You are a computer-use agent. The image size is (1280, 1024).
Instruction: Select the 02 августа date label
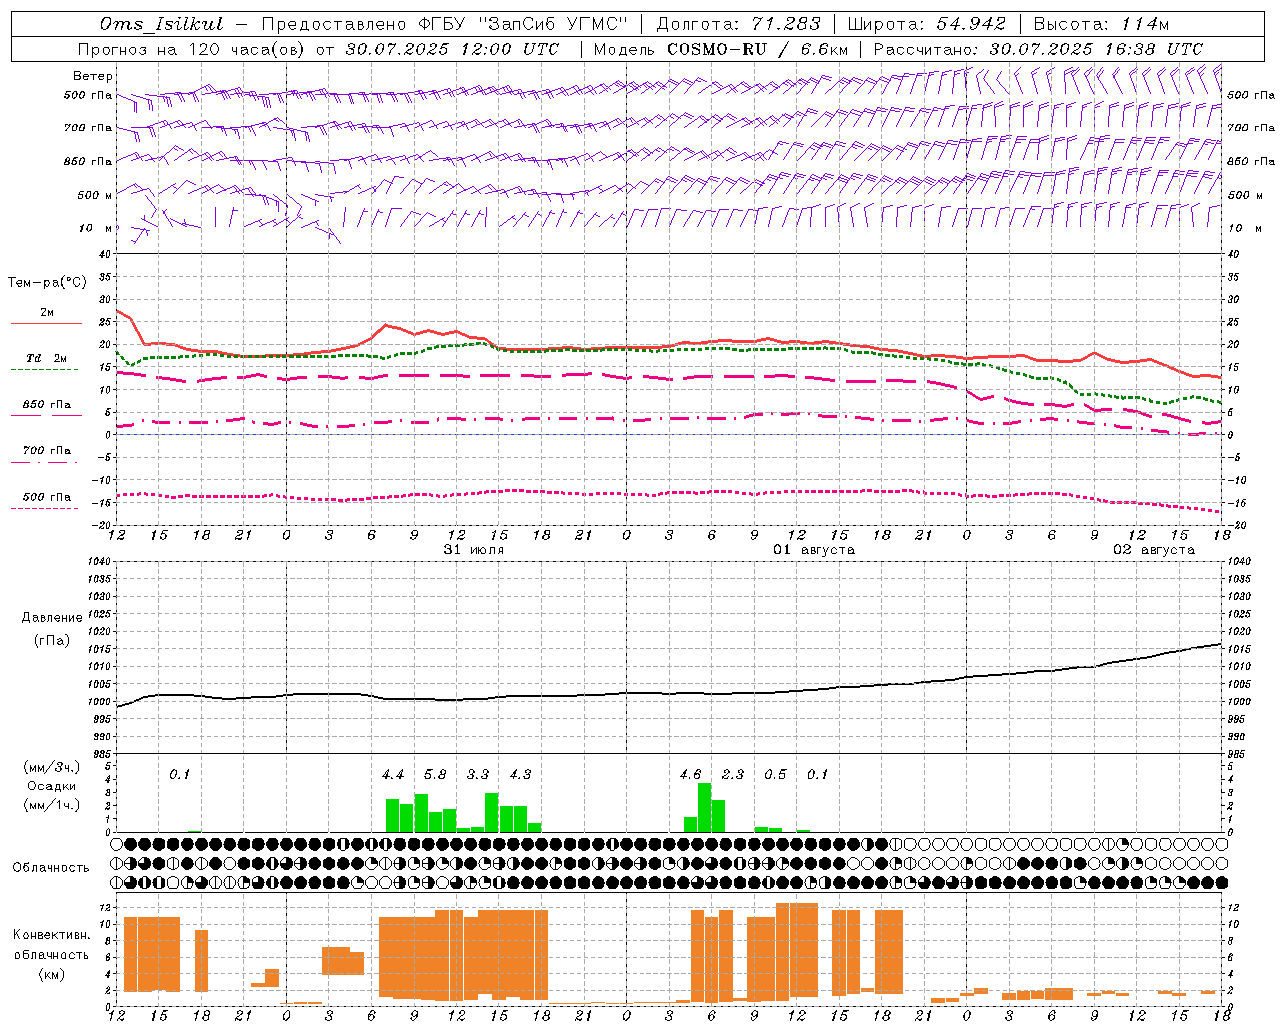pyautogui.click(x=1153, y=550)
